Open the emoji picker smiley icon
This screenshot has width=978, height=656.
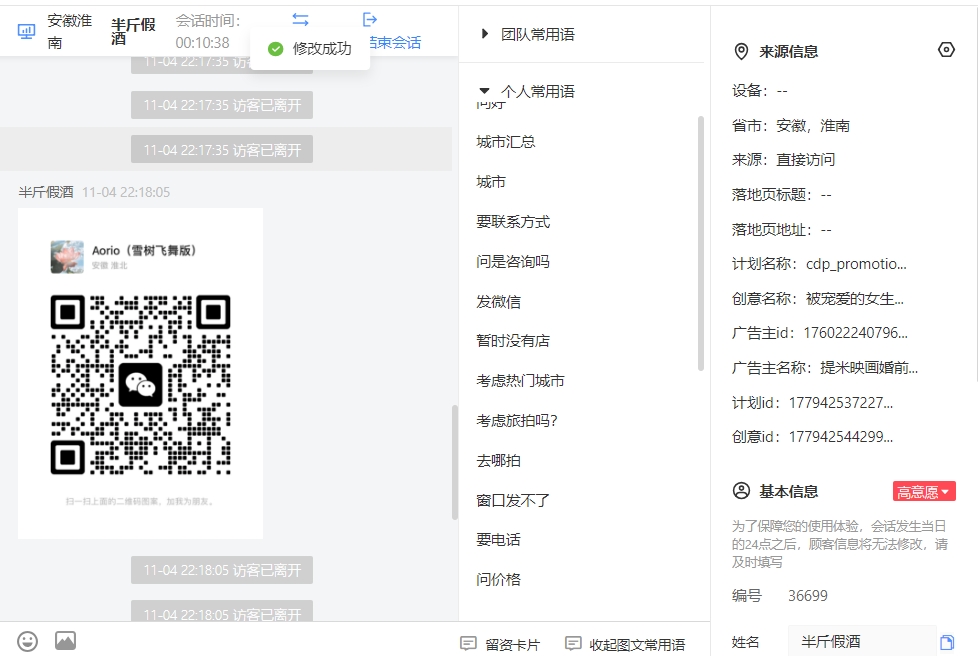click(27, 641)
